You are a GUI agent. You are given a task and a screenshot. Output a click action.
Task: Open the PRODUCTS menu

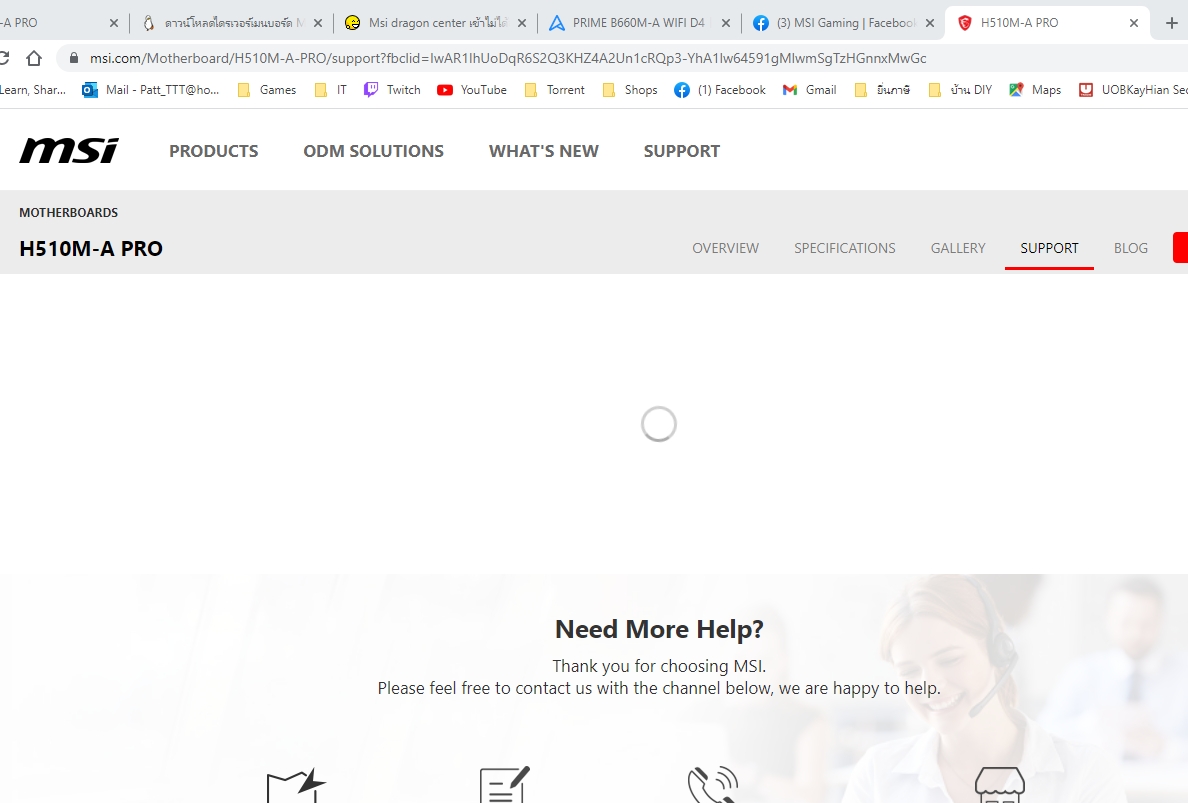pyautogui.click(x=214, y=151)
